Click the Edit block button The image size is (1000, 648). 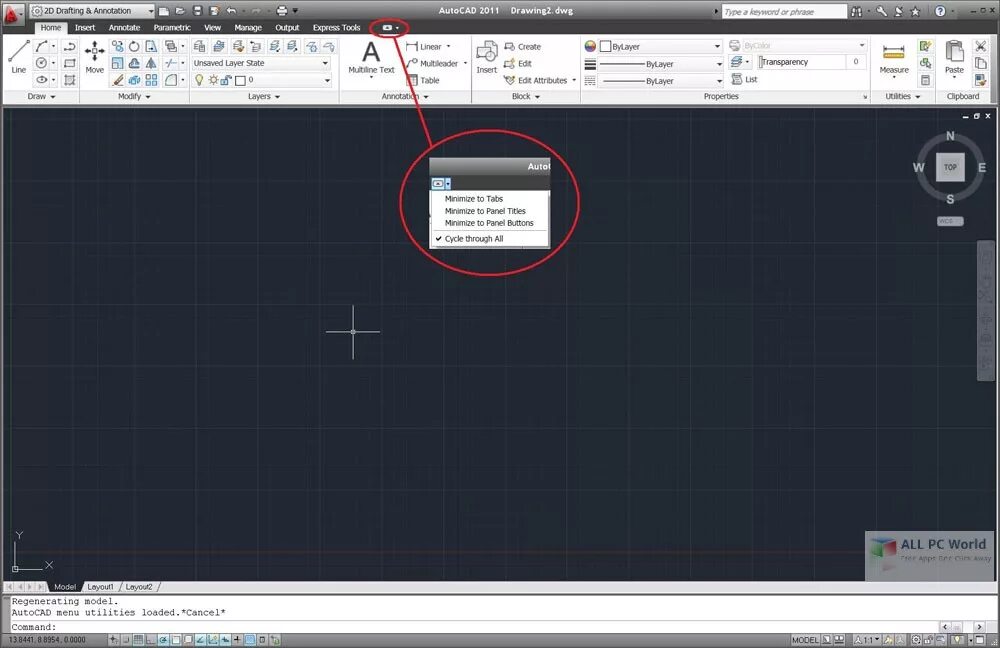pyautogui.click(x=517, y=63)
